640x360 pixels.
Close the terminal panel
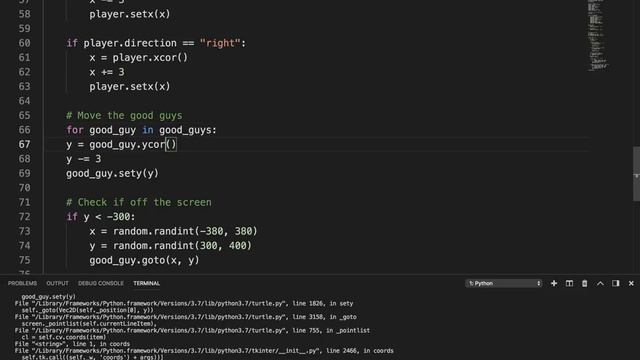coord(631,283)
